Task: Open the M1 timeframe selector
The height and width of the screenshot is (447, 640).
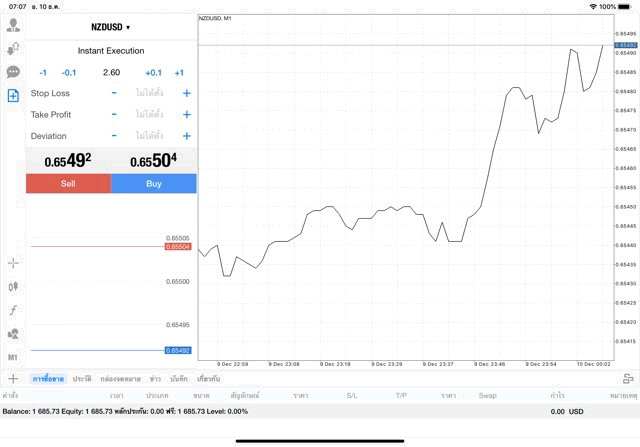Action: 13,357
